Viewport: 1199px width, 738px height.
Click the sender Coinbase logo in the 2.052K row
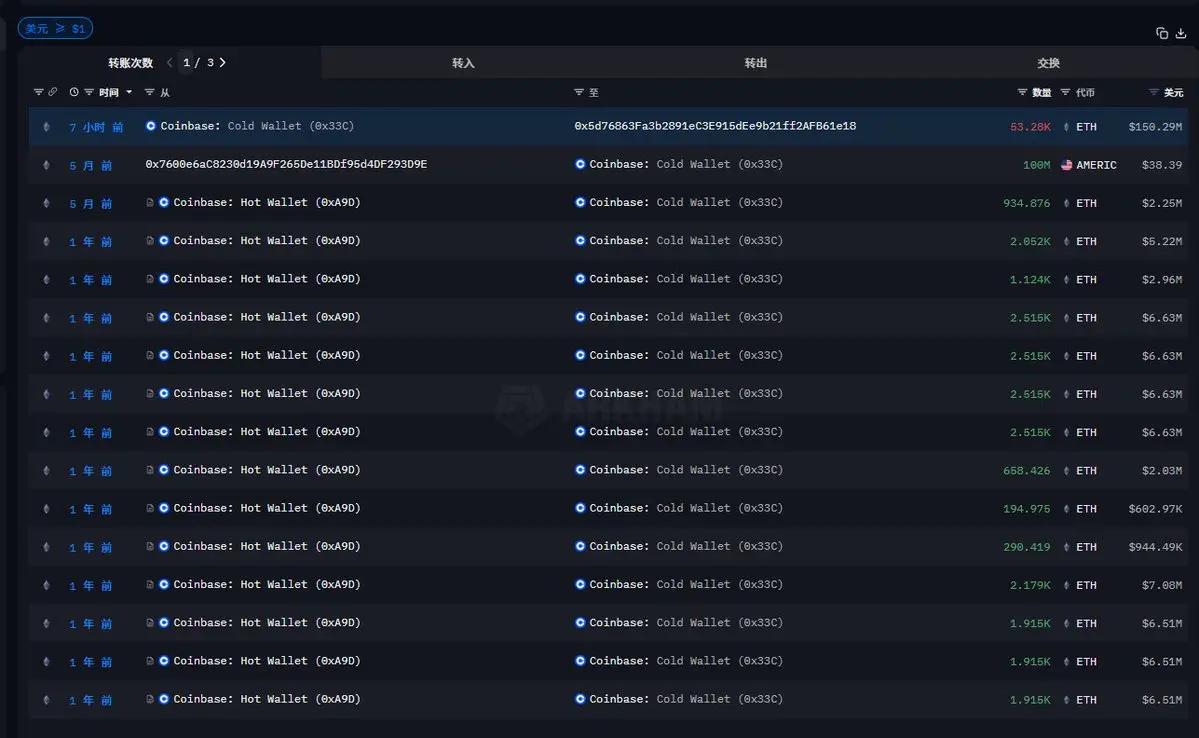tap(164, 241)
